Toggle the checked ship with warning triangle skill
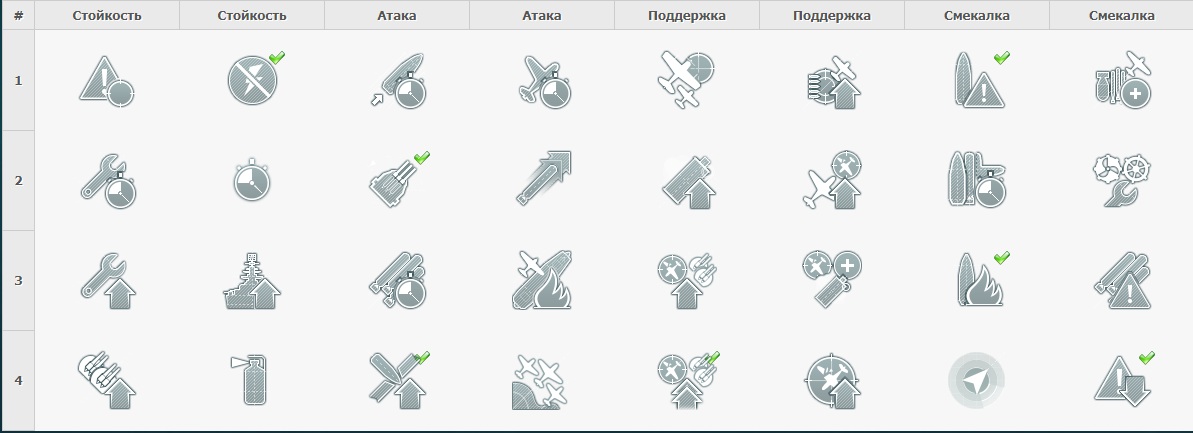Image resolution: width=1193 pixels, height=433 pixels. click(x=981, y=79)
